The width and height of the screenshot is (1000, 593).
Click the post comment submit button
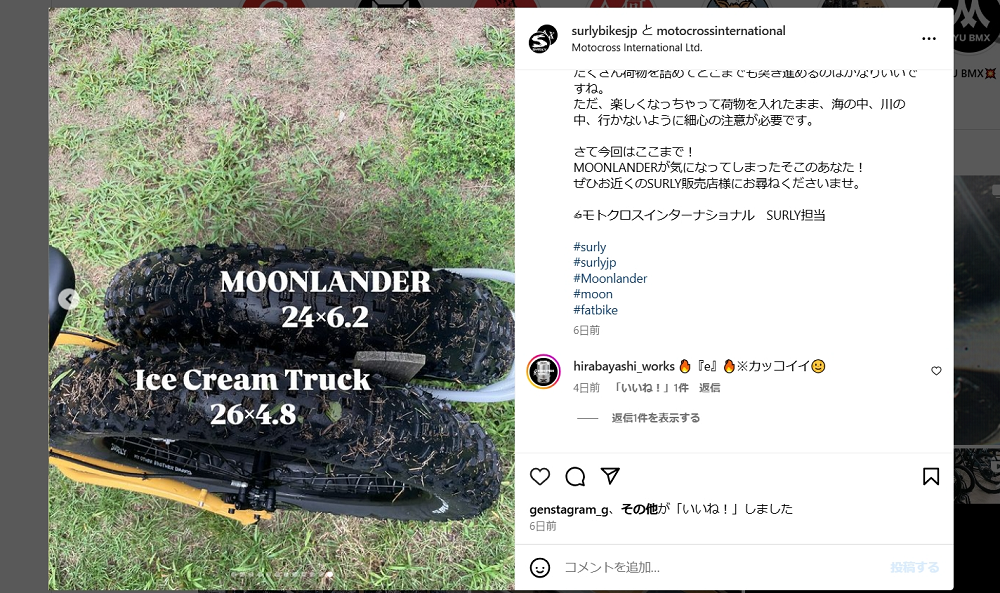(x=915, y=567)
